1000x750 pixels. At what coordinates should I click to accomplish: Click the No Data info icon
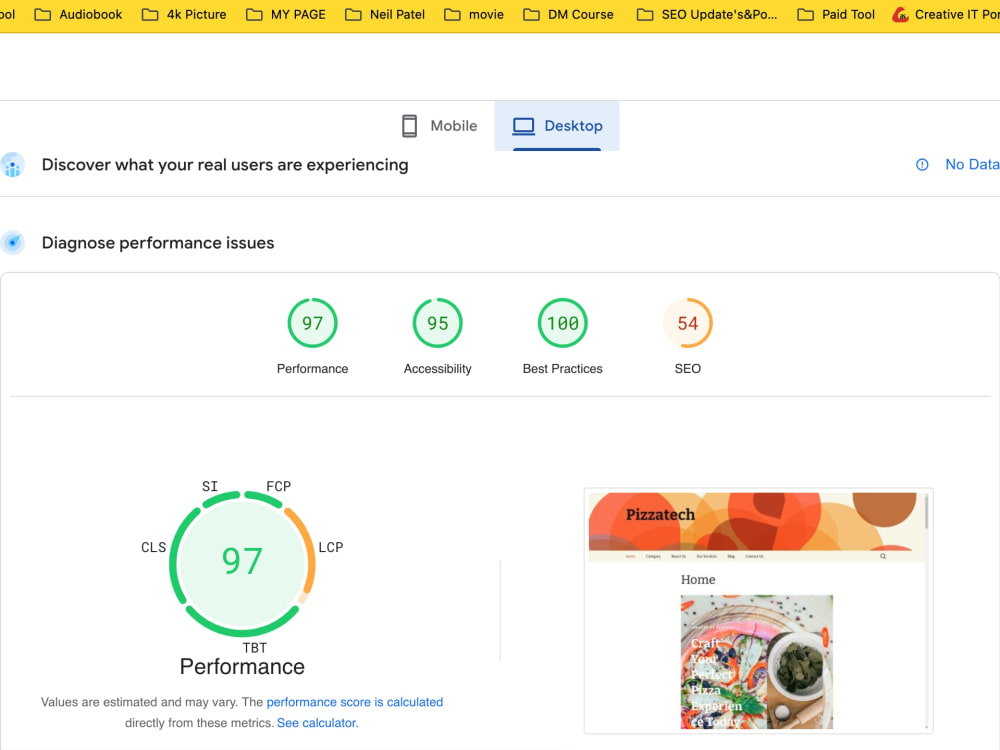click(922, 165)
